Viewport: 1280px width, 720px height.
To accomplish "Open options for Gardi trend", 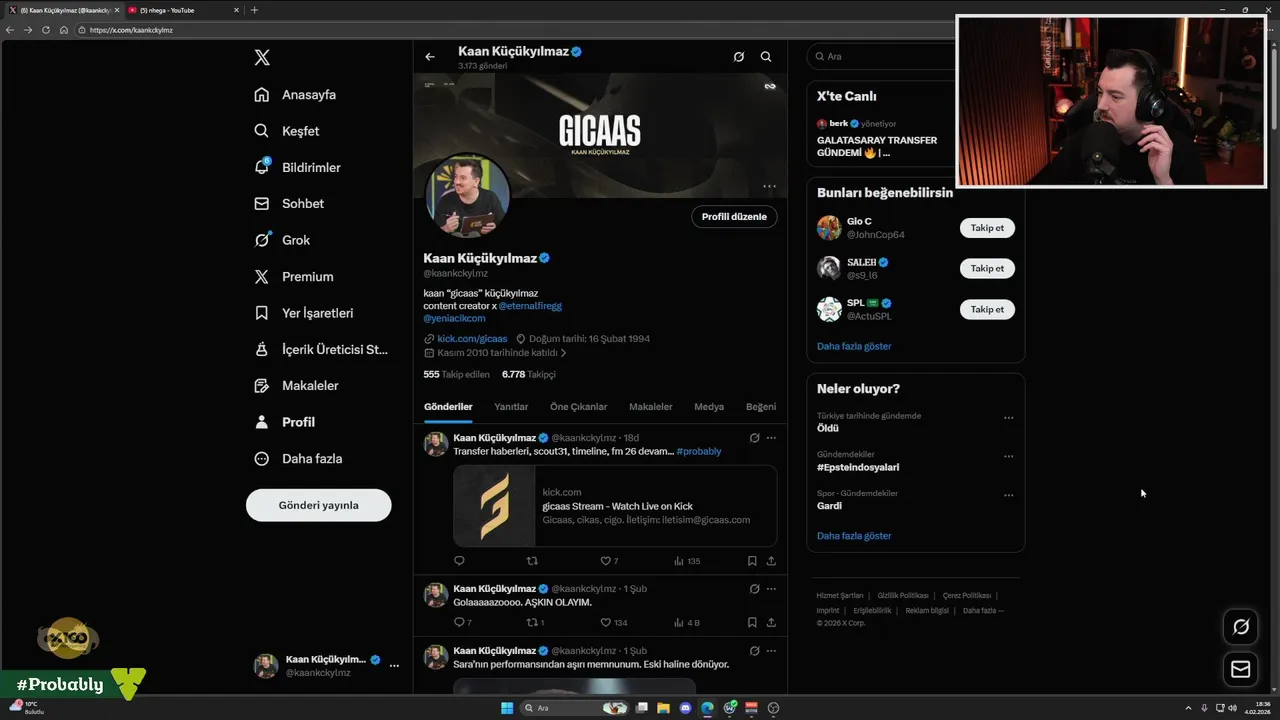I will tap(1008, 495).
